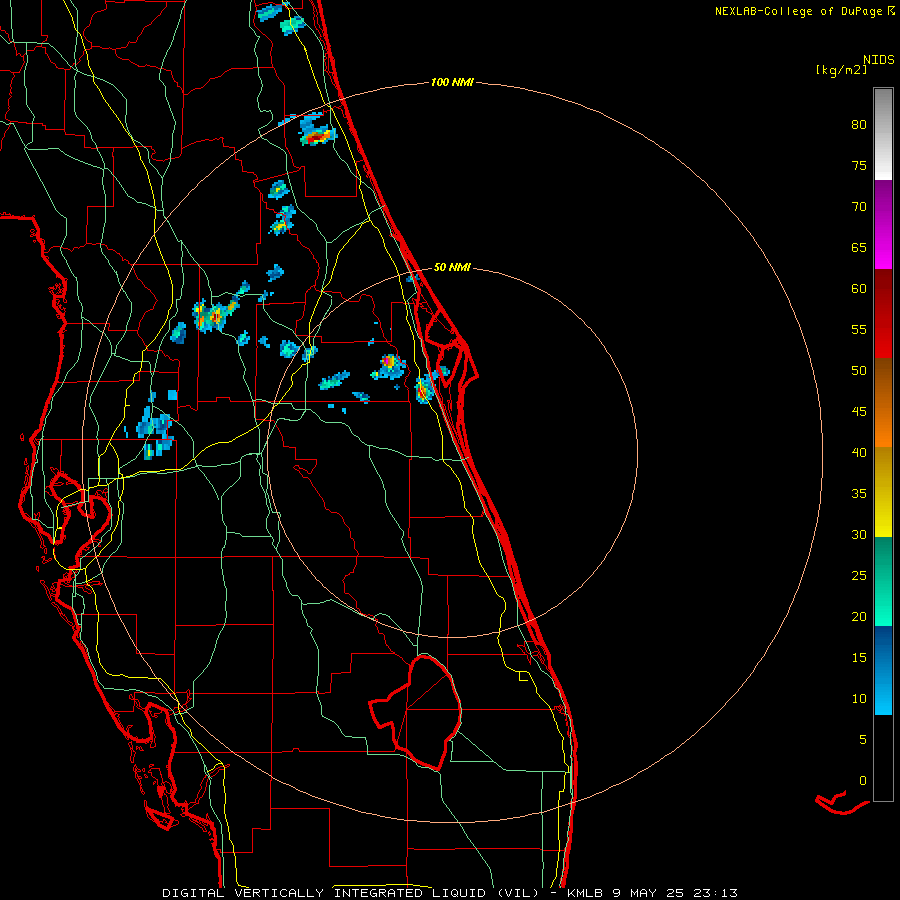Click the scale value 70
900x900 pixels.
859,207
